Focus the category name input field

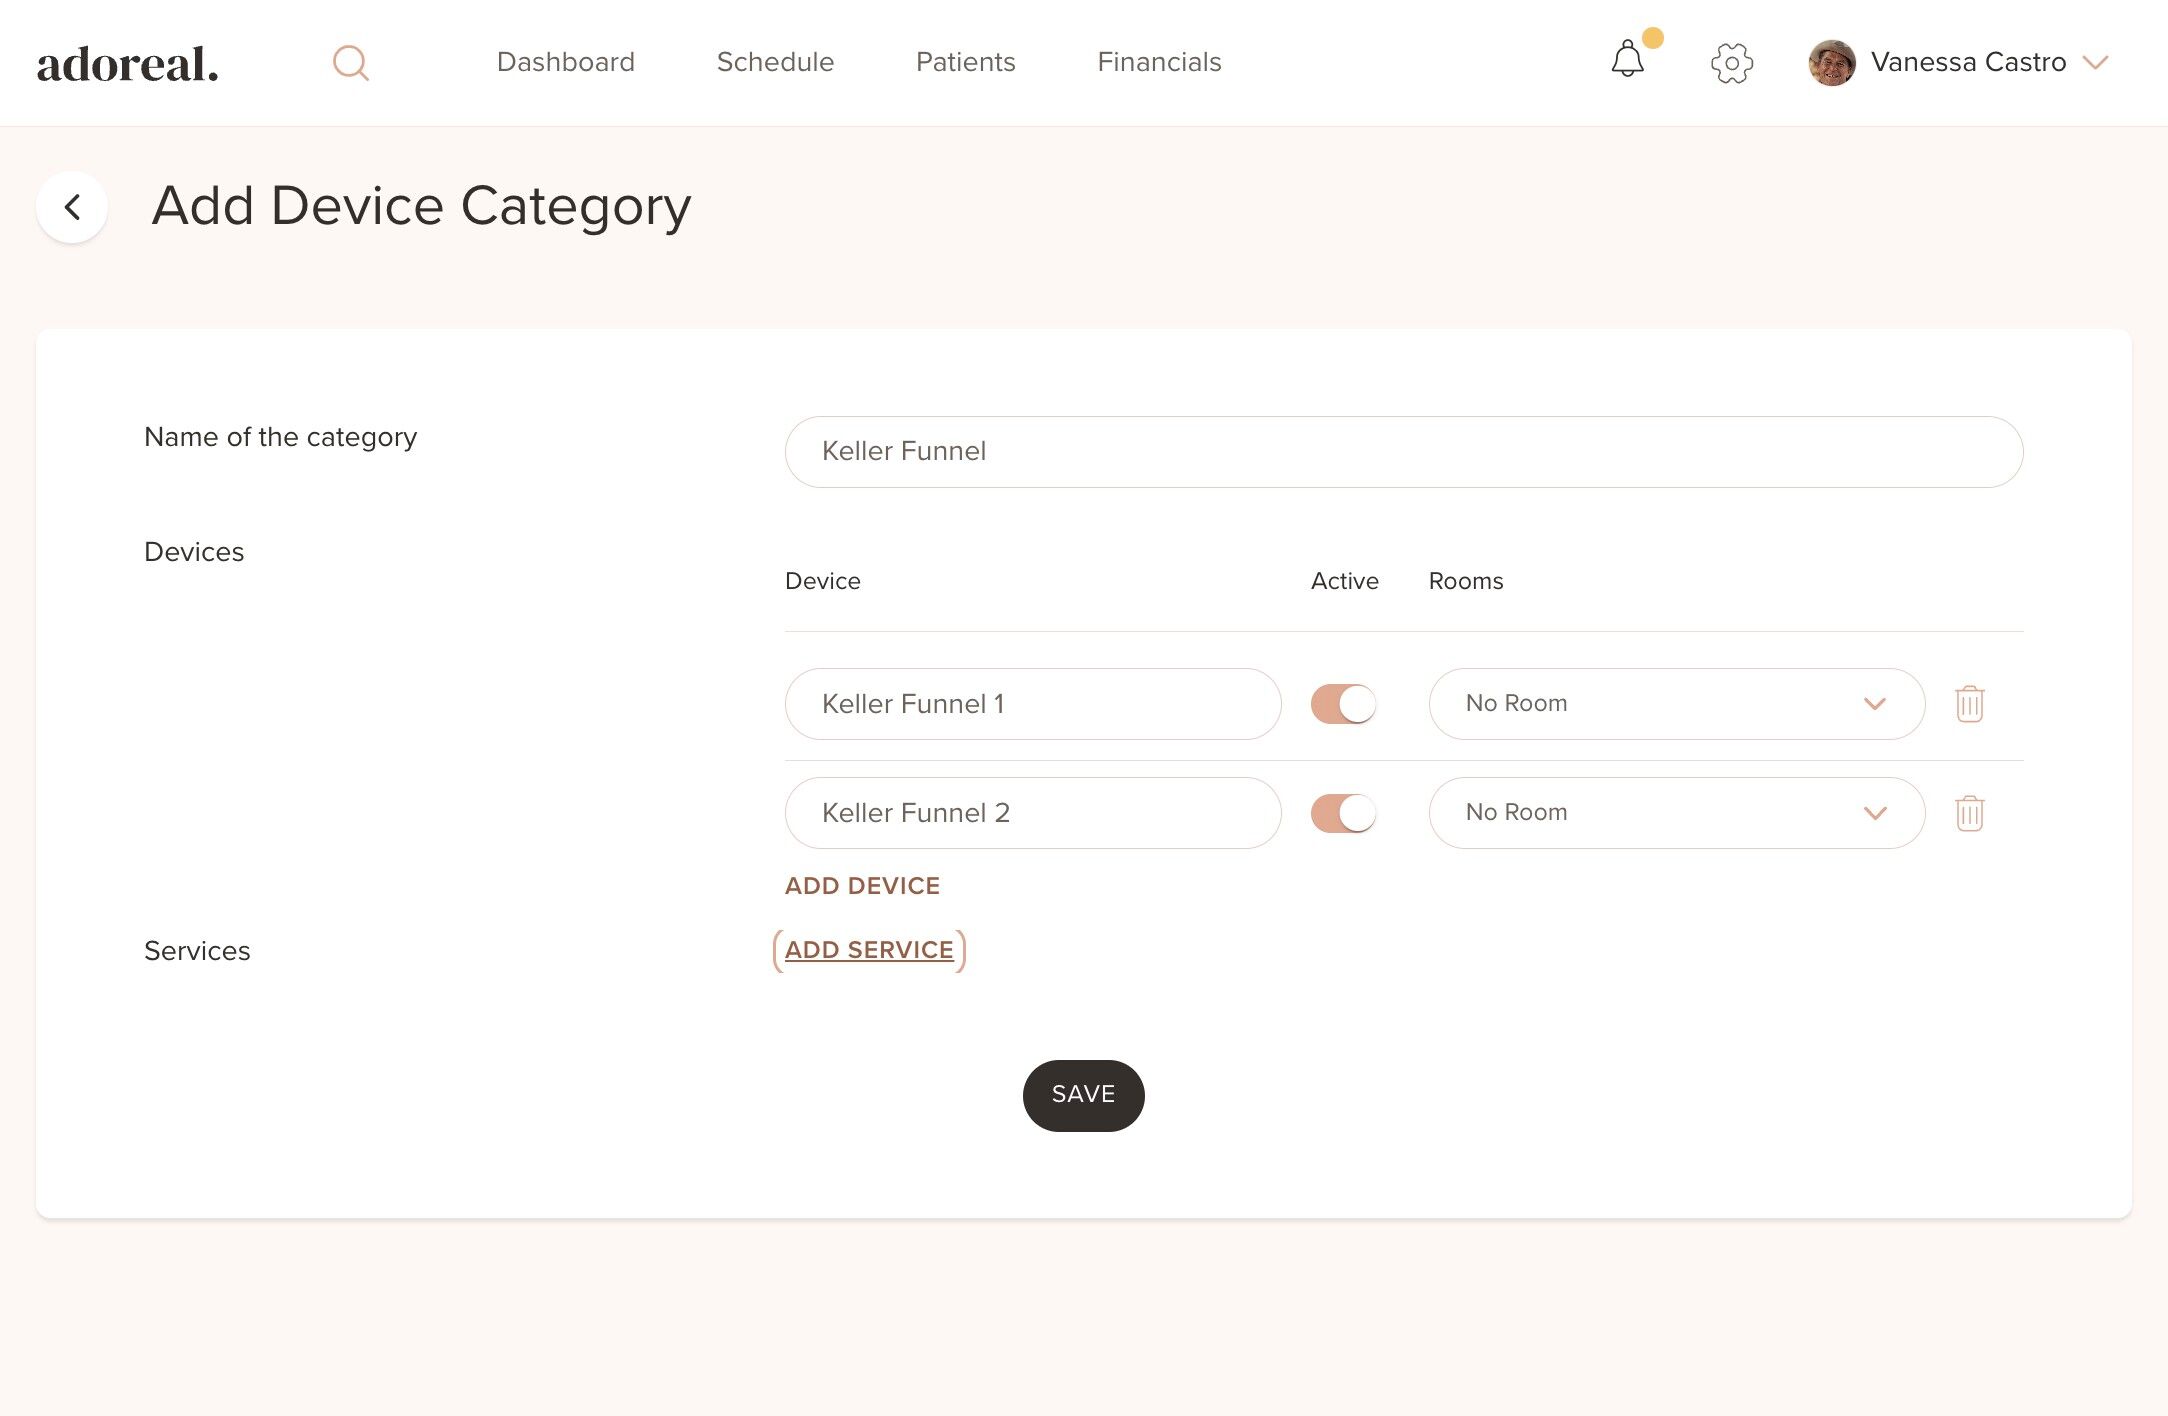[x=1403, y=452]
